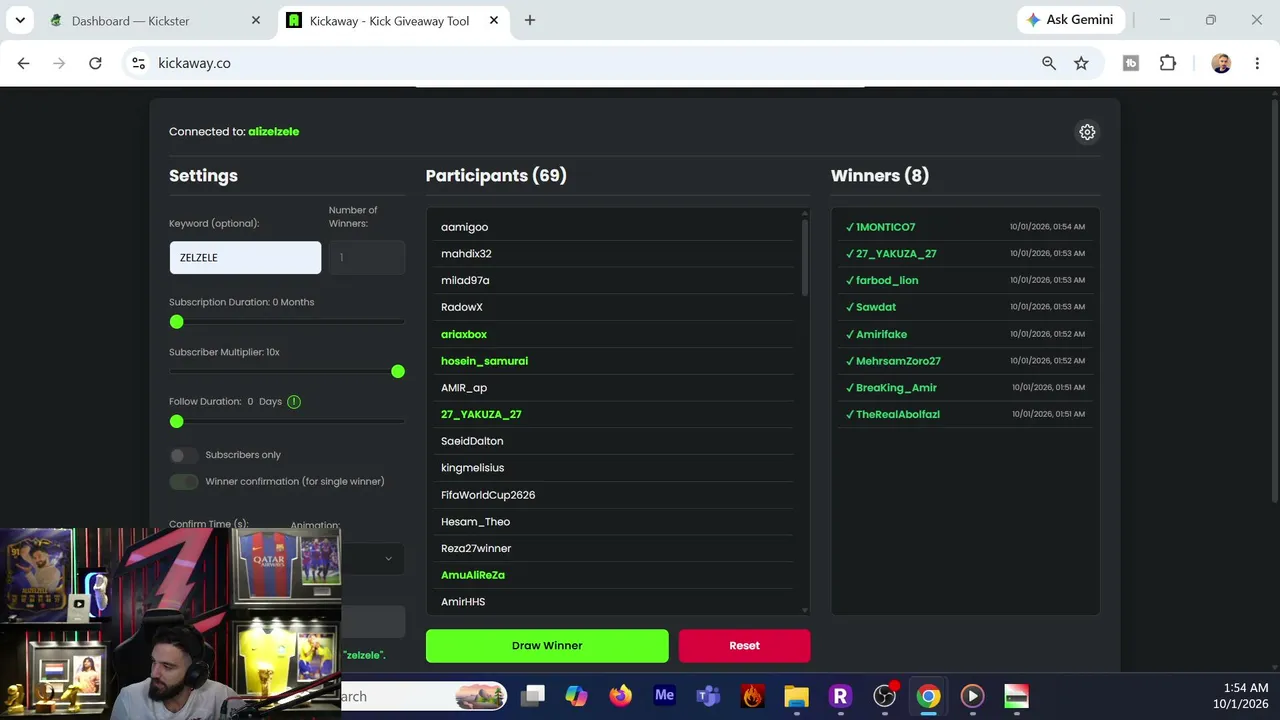Select participant aamigoo

pos(464,227)
